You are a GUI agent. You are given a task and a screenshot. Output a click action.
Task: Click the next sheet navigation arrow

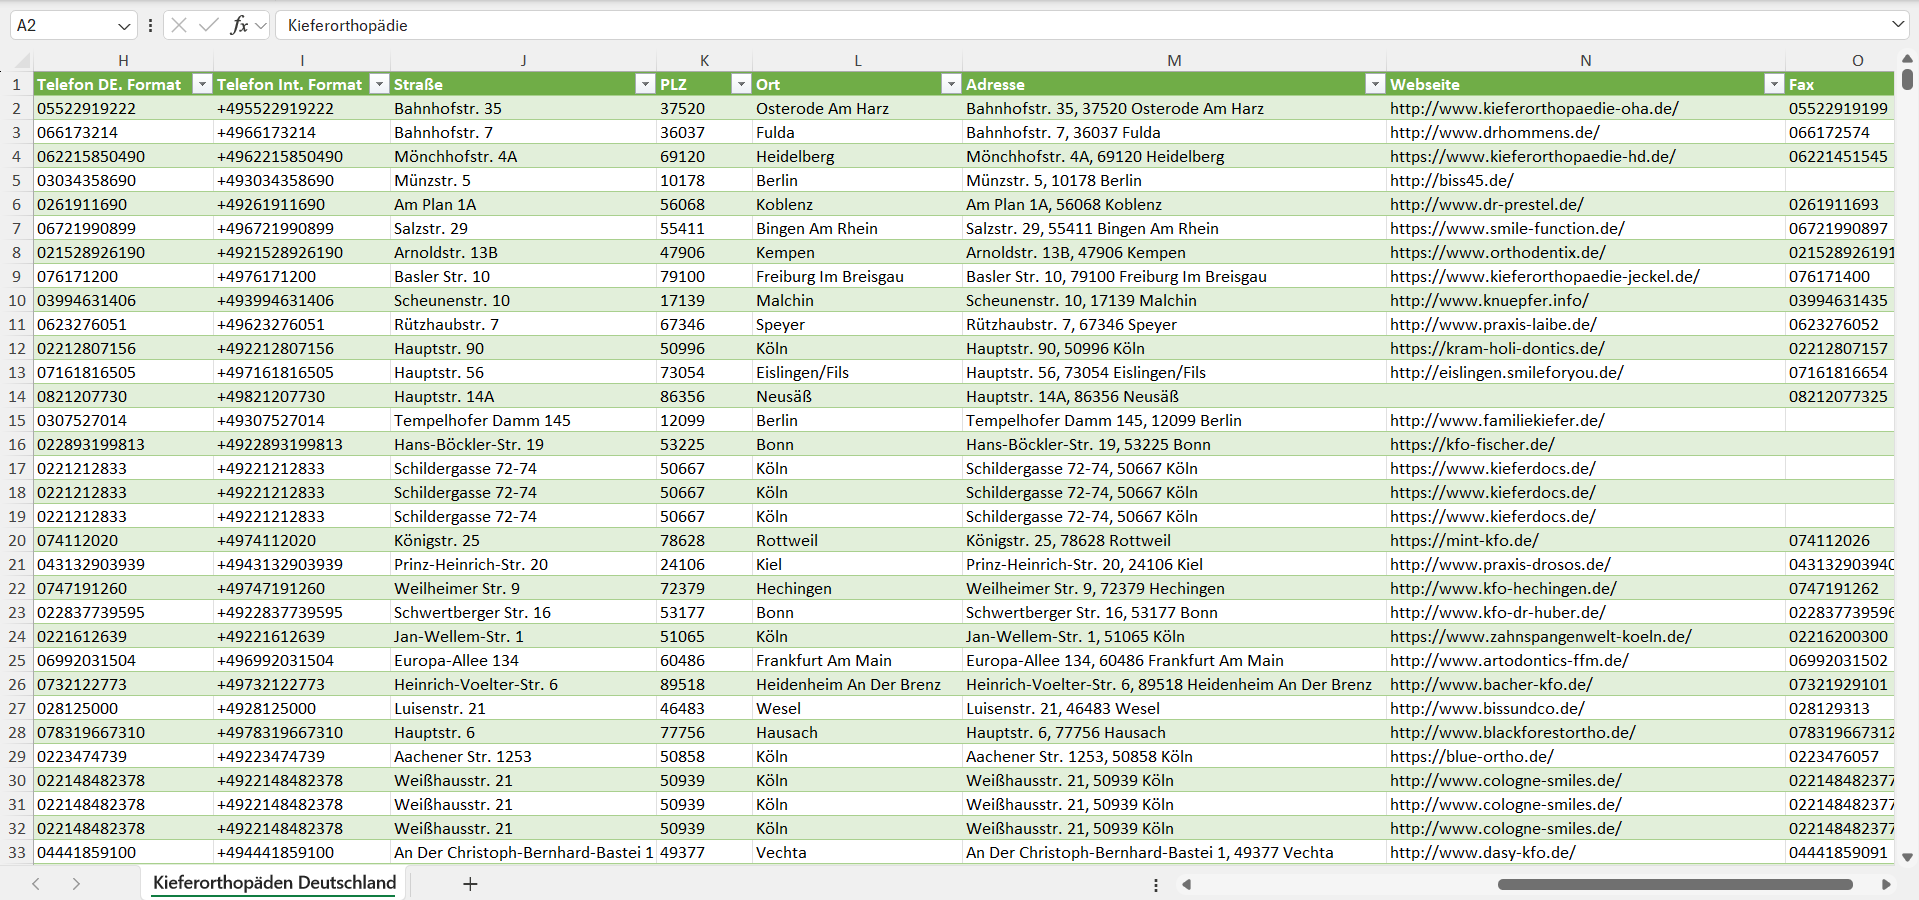click(x=76, y=884)
